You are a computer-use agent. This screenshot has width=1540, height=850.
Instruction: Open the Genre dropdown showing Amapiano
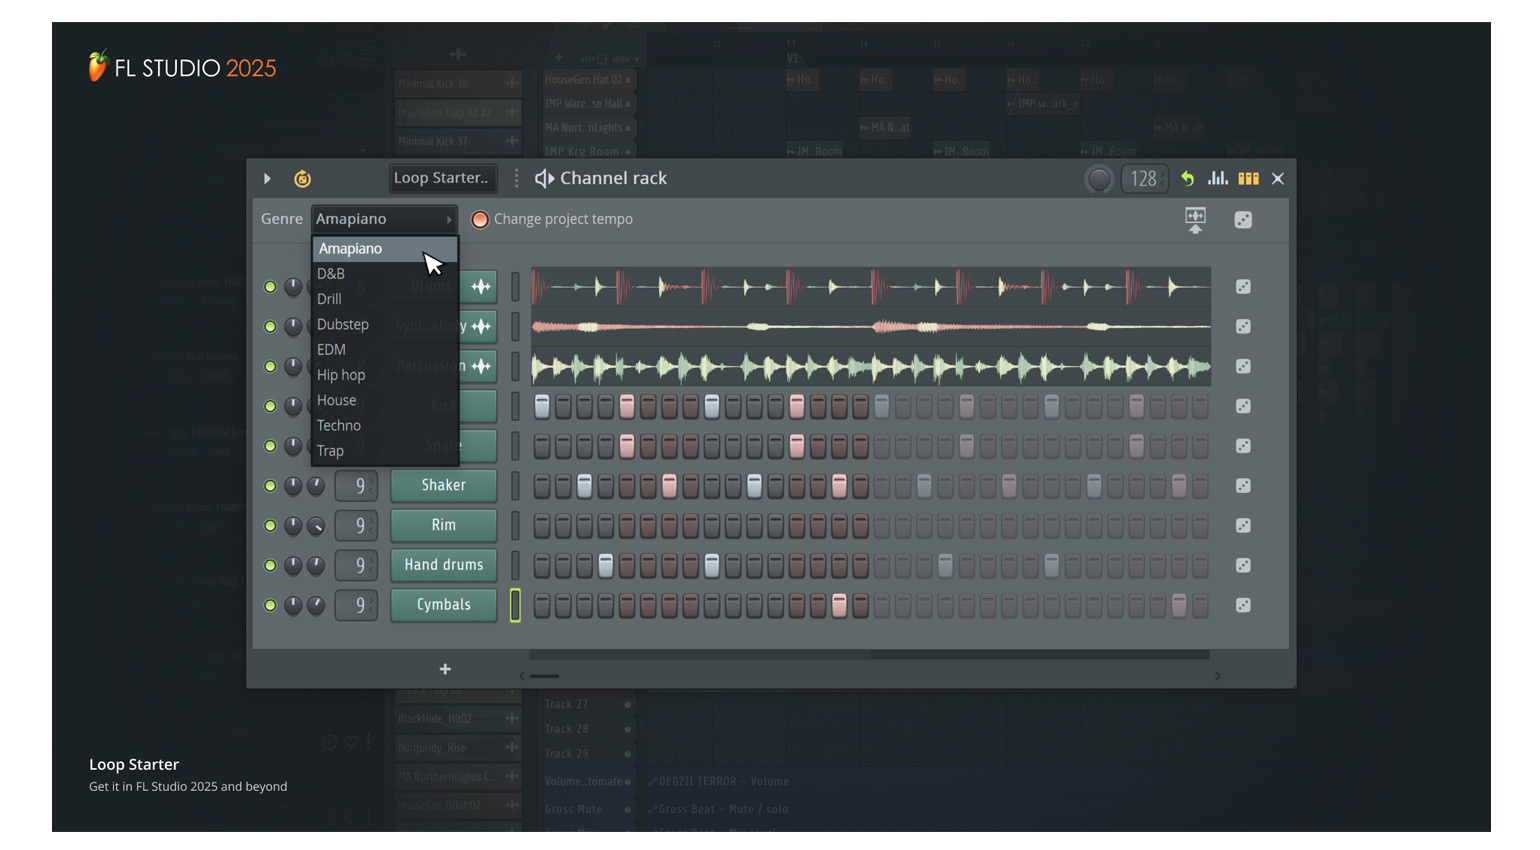click(384, 218)
